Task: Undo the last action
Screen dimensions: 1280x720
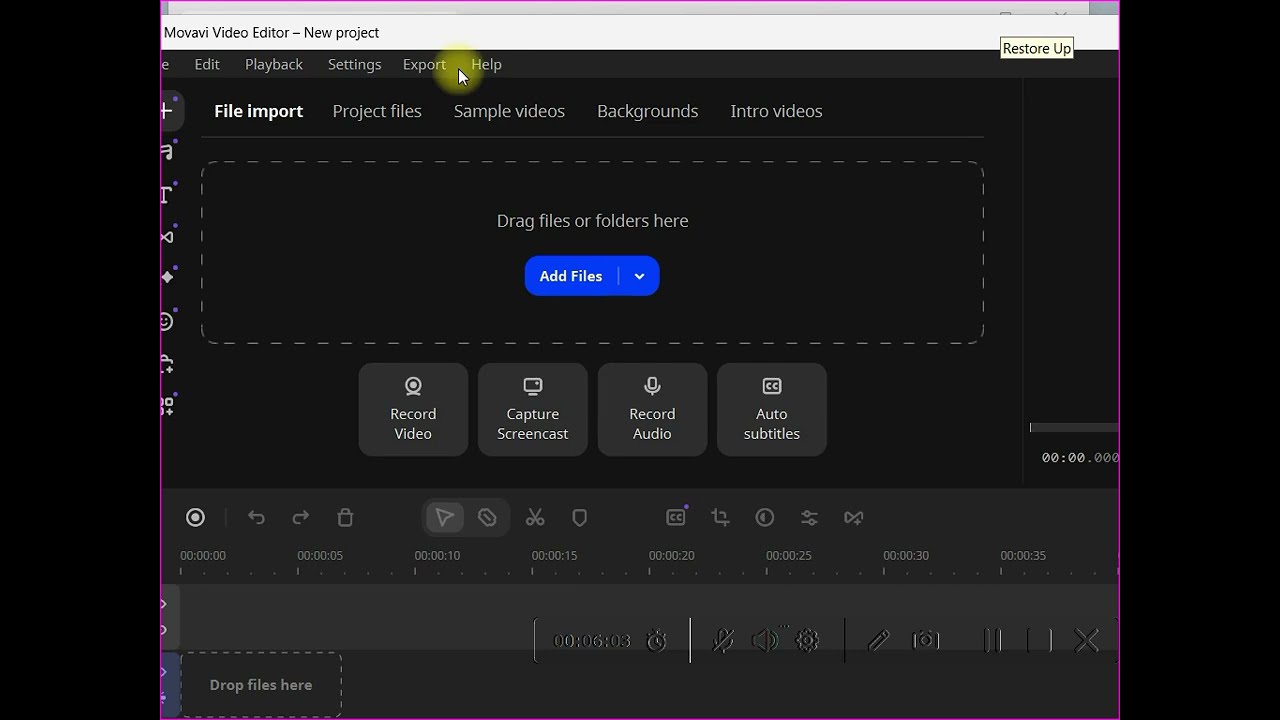Action: click(x=256, y=517)
